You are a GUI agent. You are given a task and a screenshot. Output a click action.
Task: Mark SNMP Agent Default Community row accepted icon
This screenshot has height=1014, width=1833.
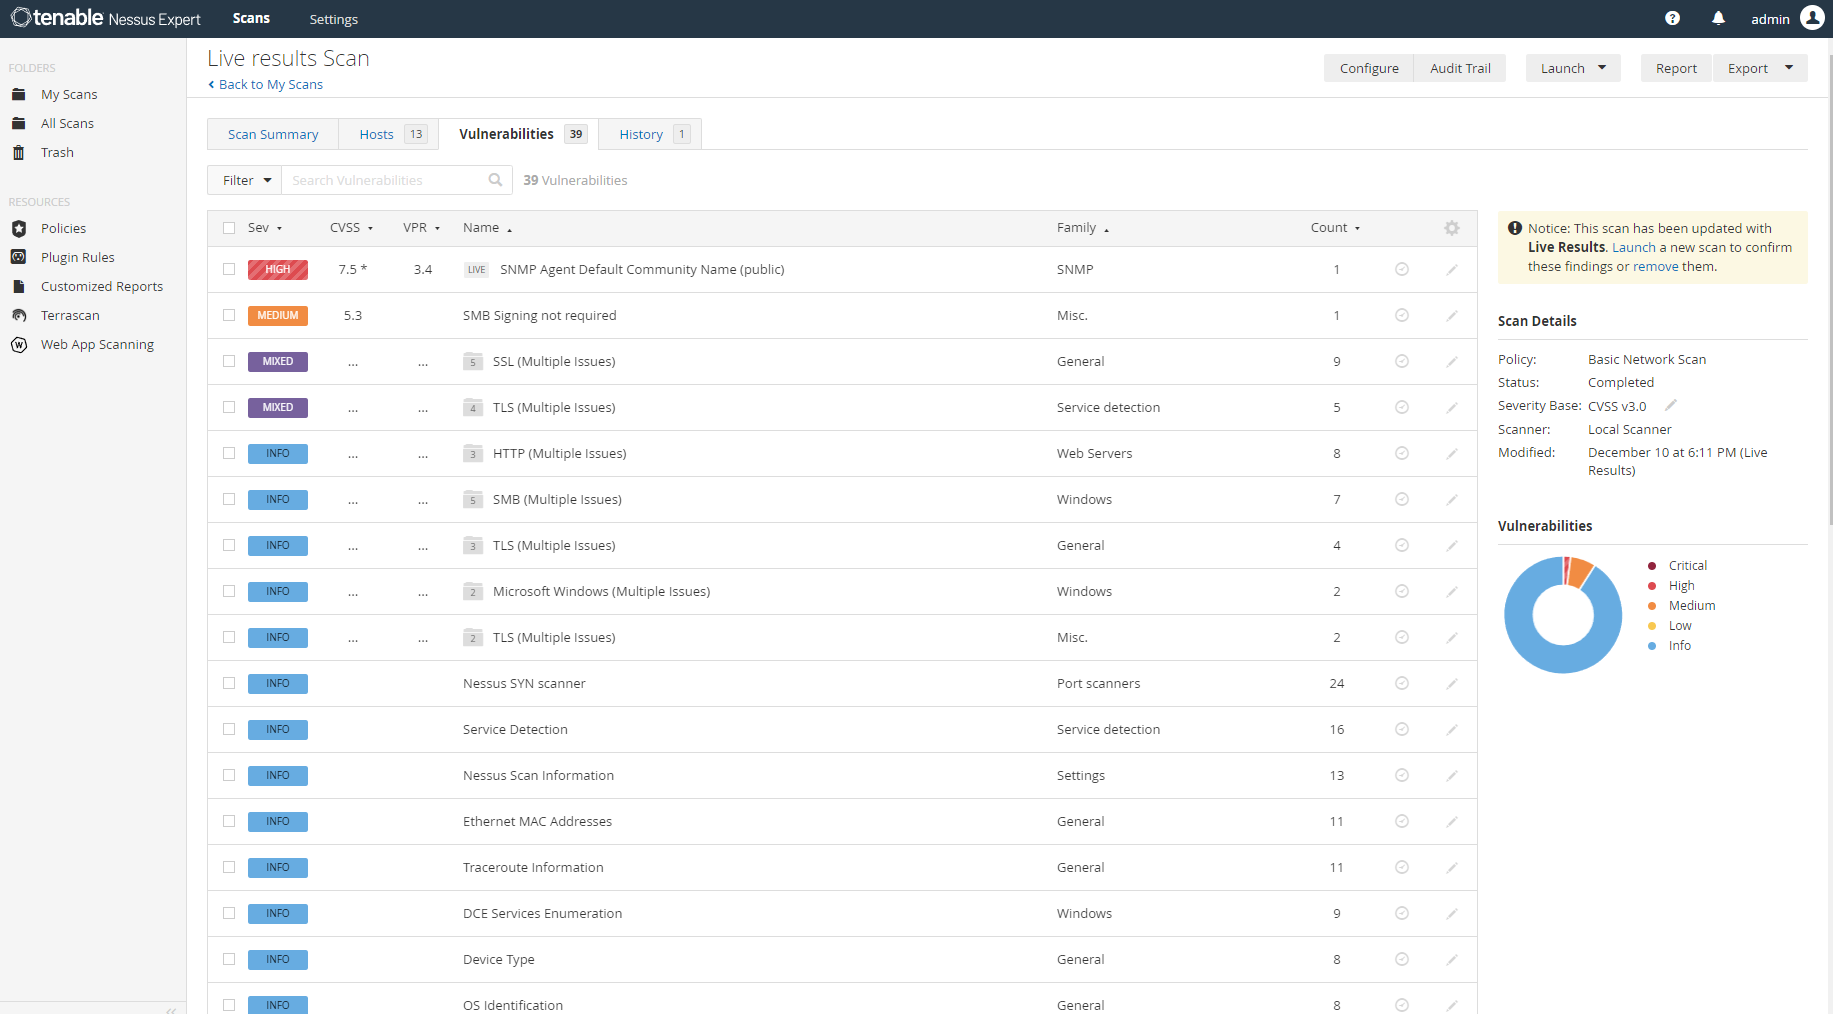[x=1402, y=269]
